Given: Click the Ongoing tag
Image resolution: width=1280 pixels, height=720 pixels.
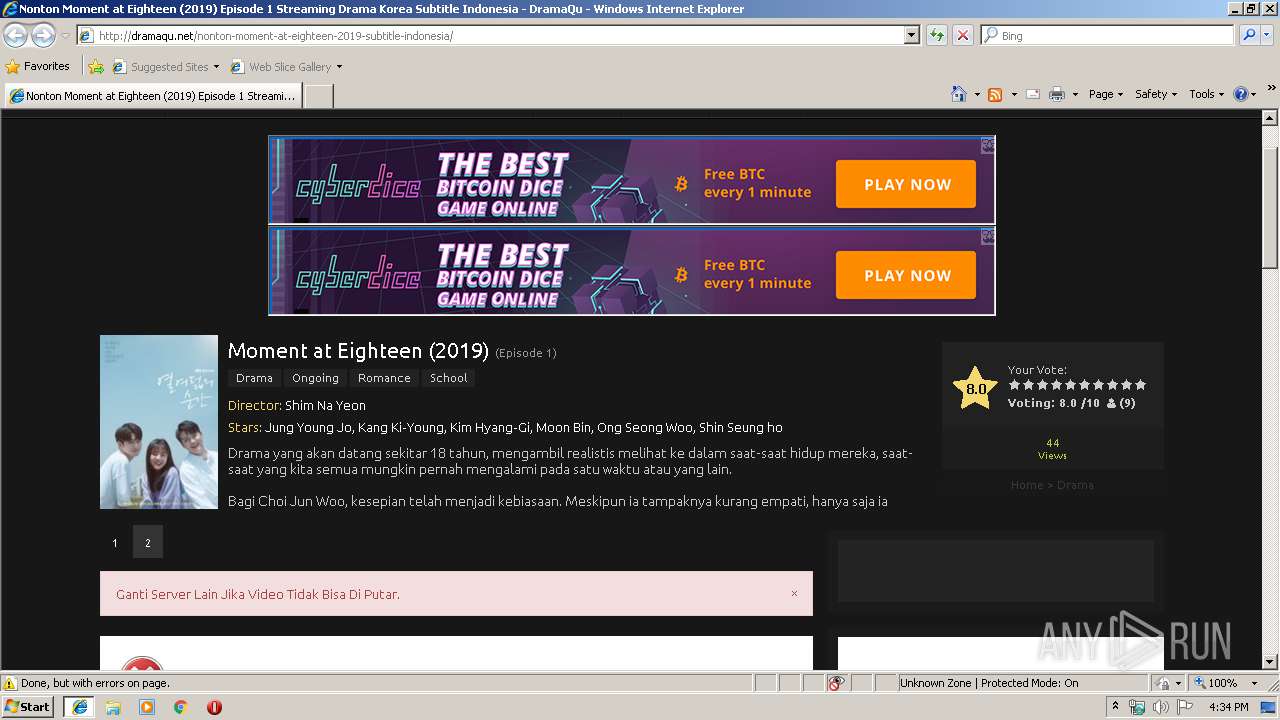Looking at the screenshot, I should (315, 378).
